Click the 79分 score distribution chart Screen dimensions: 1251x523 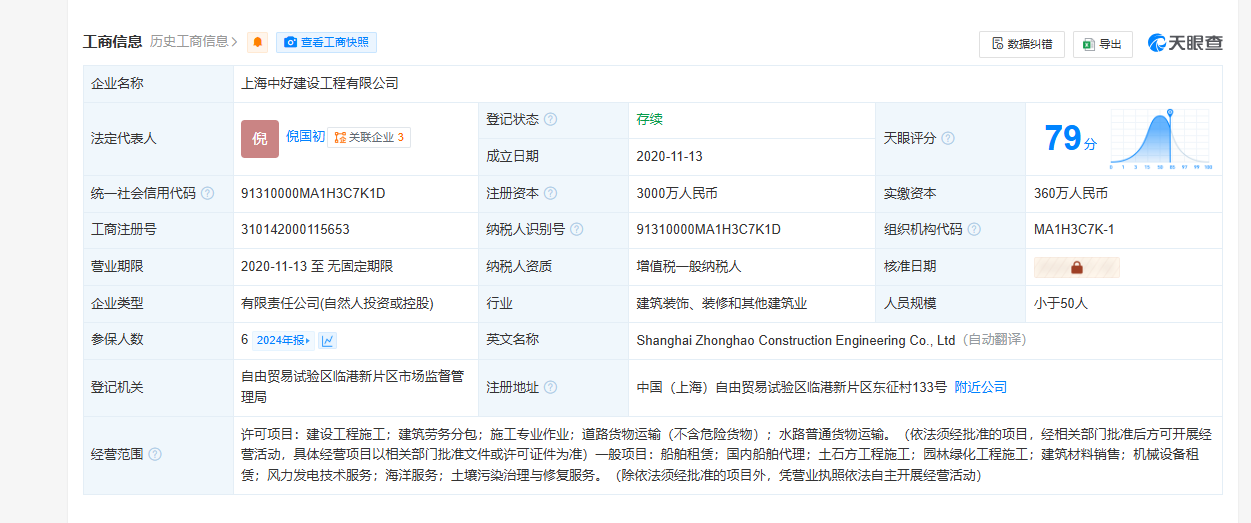(1160, 138)
